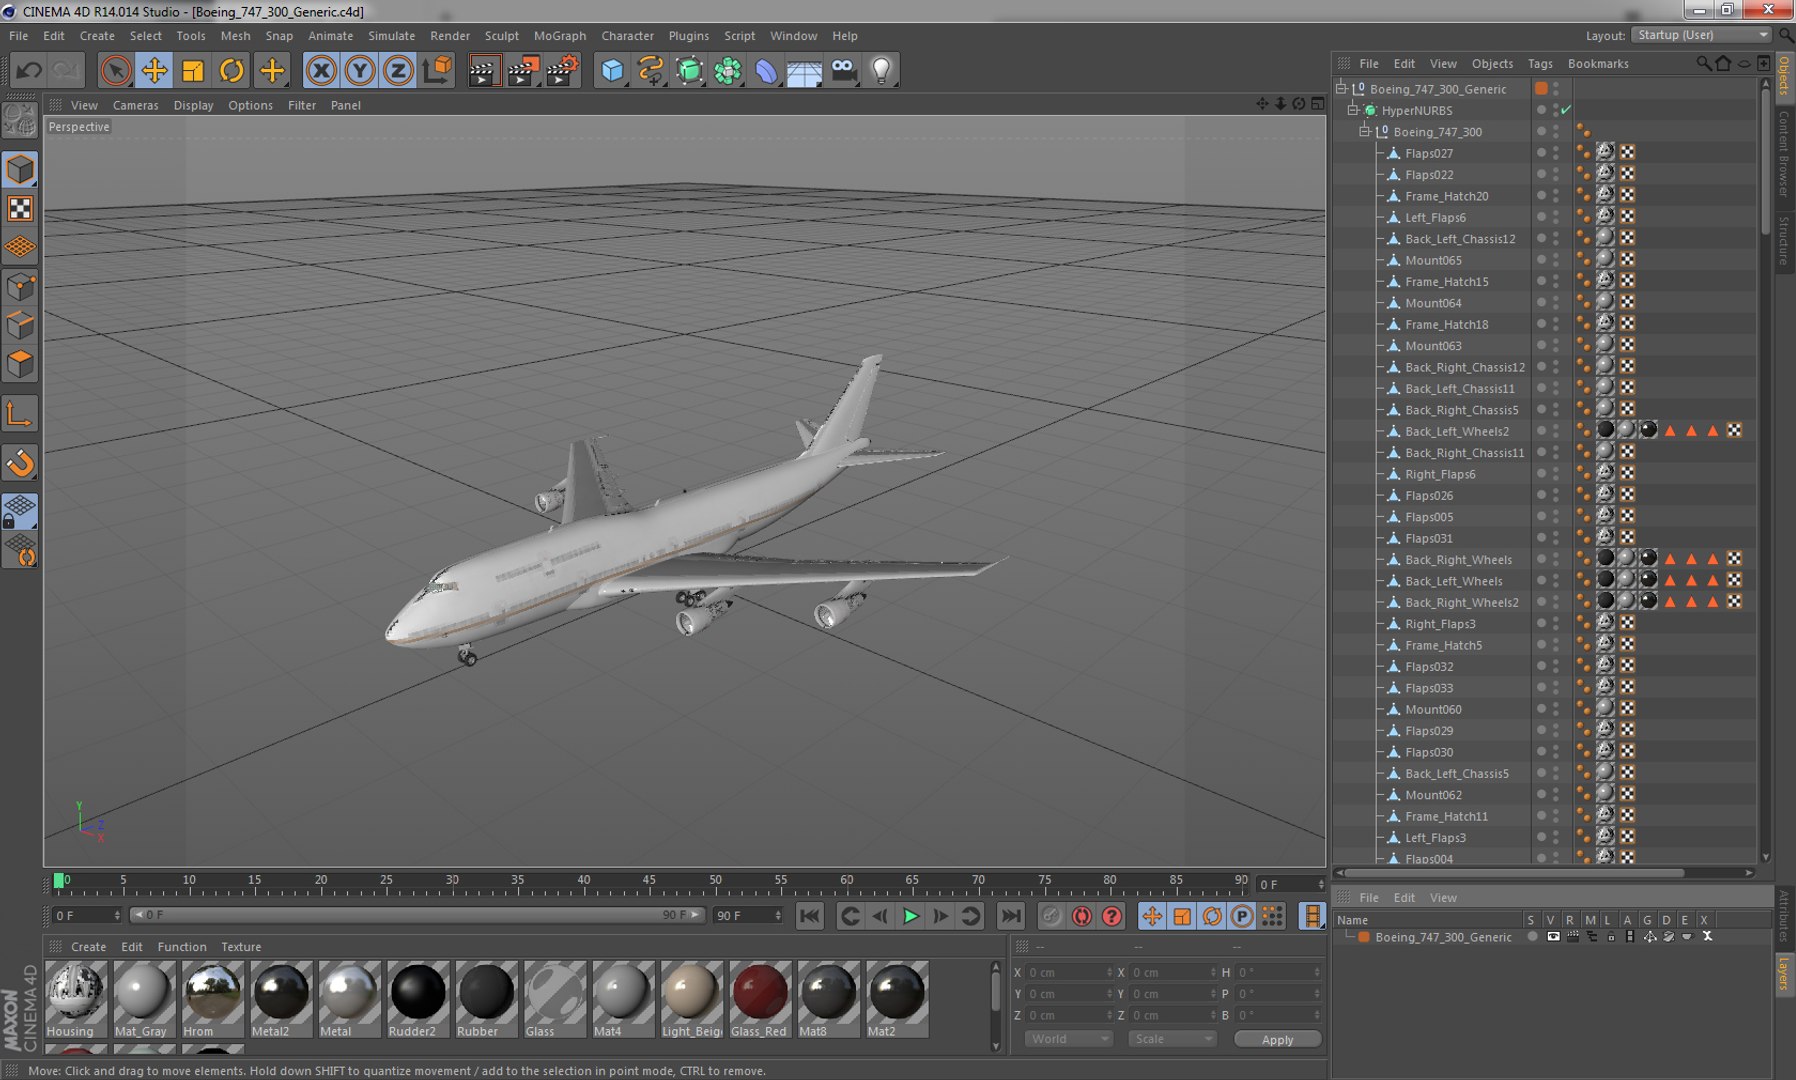Open the Spline pen tool icon

pos(651,70)
